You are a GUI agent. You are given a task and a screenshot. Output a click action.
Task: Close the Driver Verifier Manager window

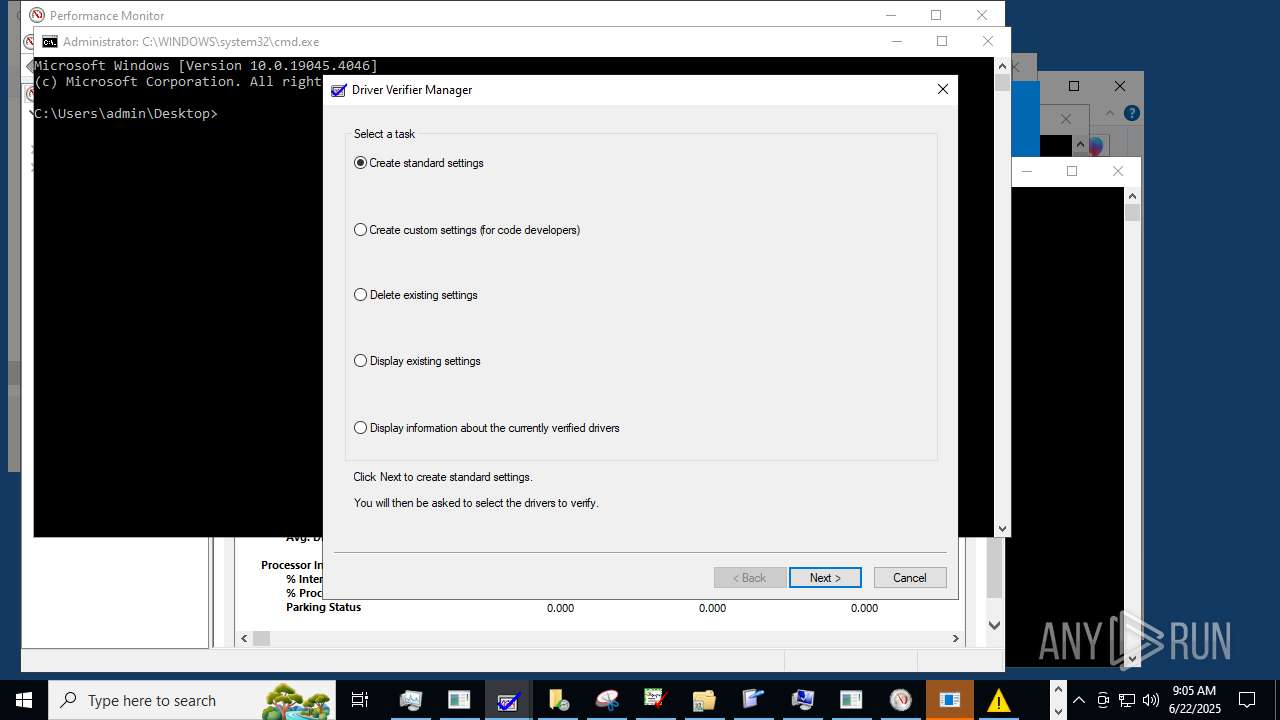942,89
